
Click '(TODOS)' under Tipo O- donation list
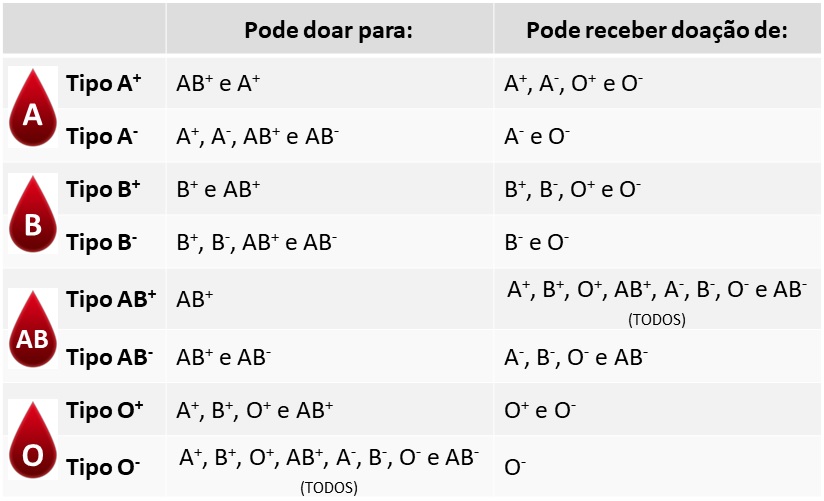tap(329, 487)
